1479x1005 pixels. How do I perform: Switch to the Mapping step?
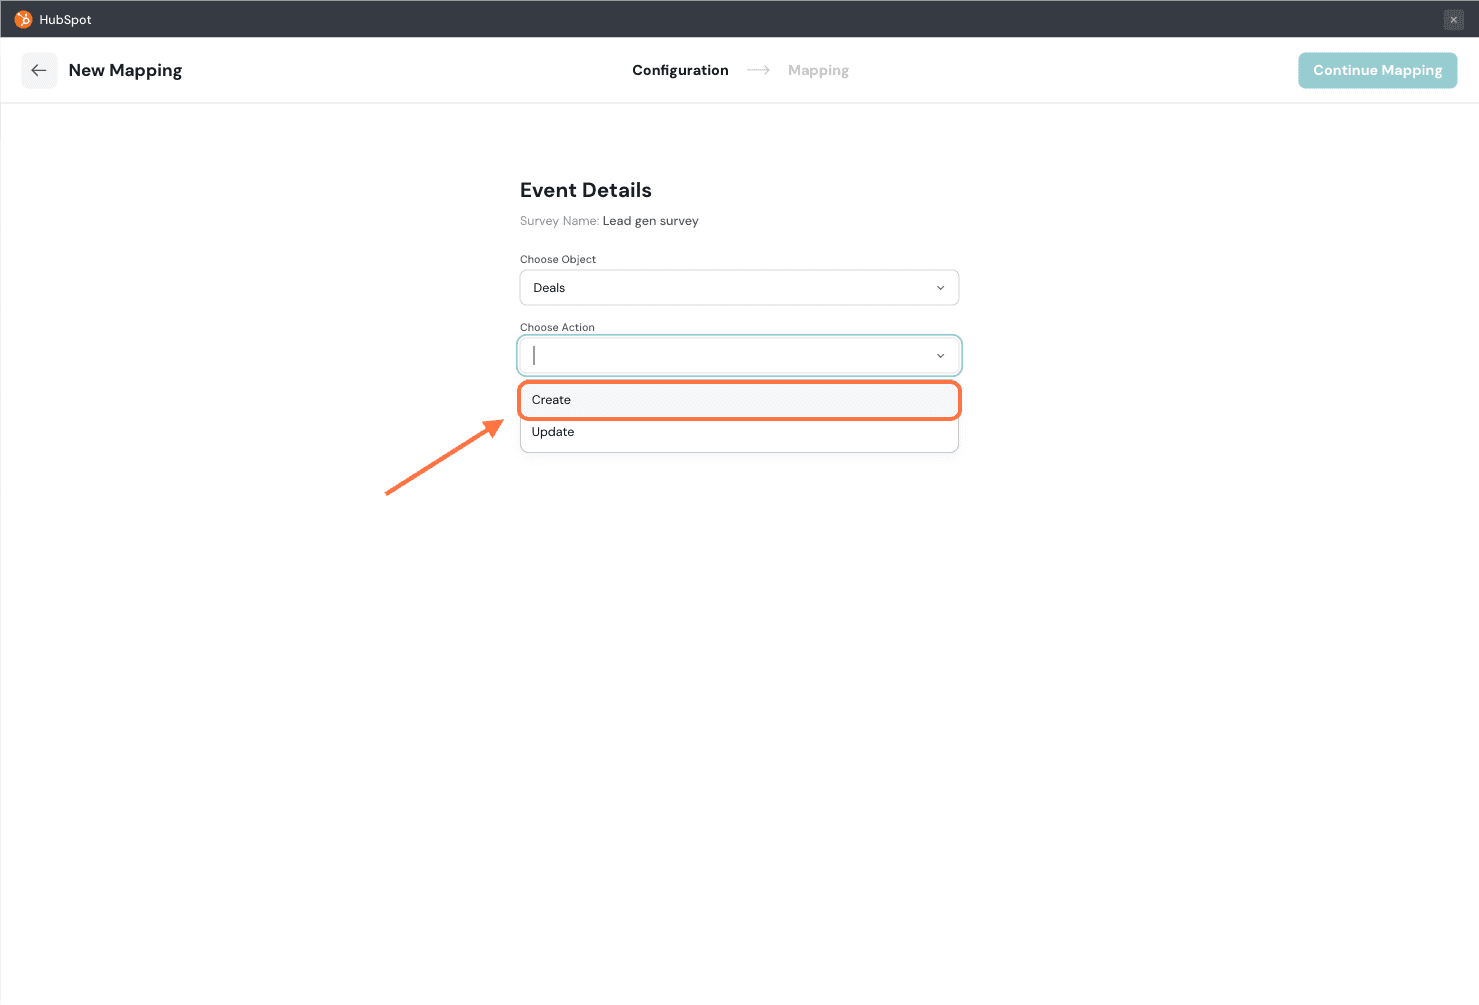tap(818, 70)
